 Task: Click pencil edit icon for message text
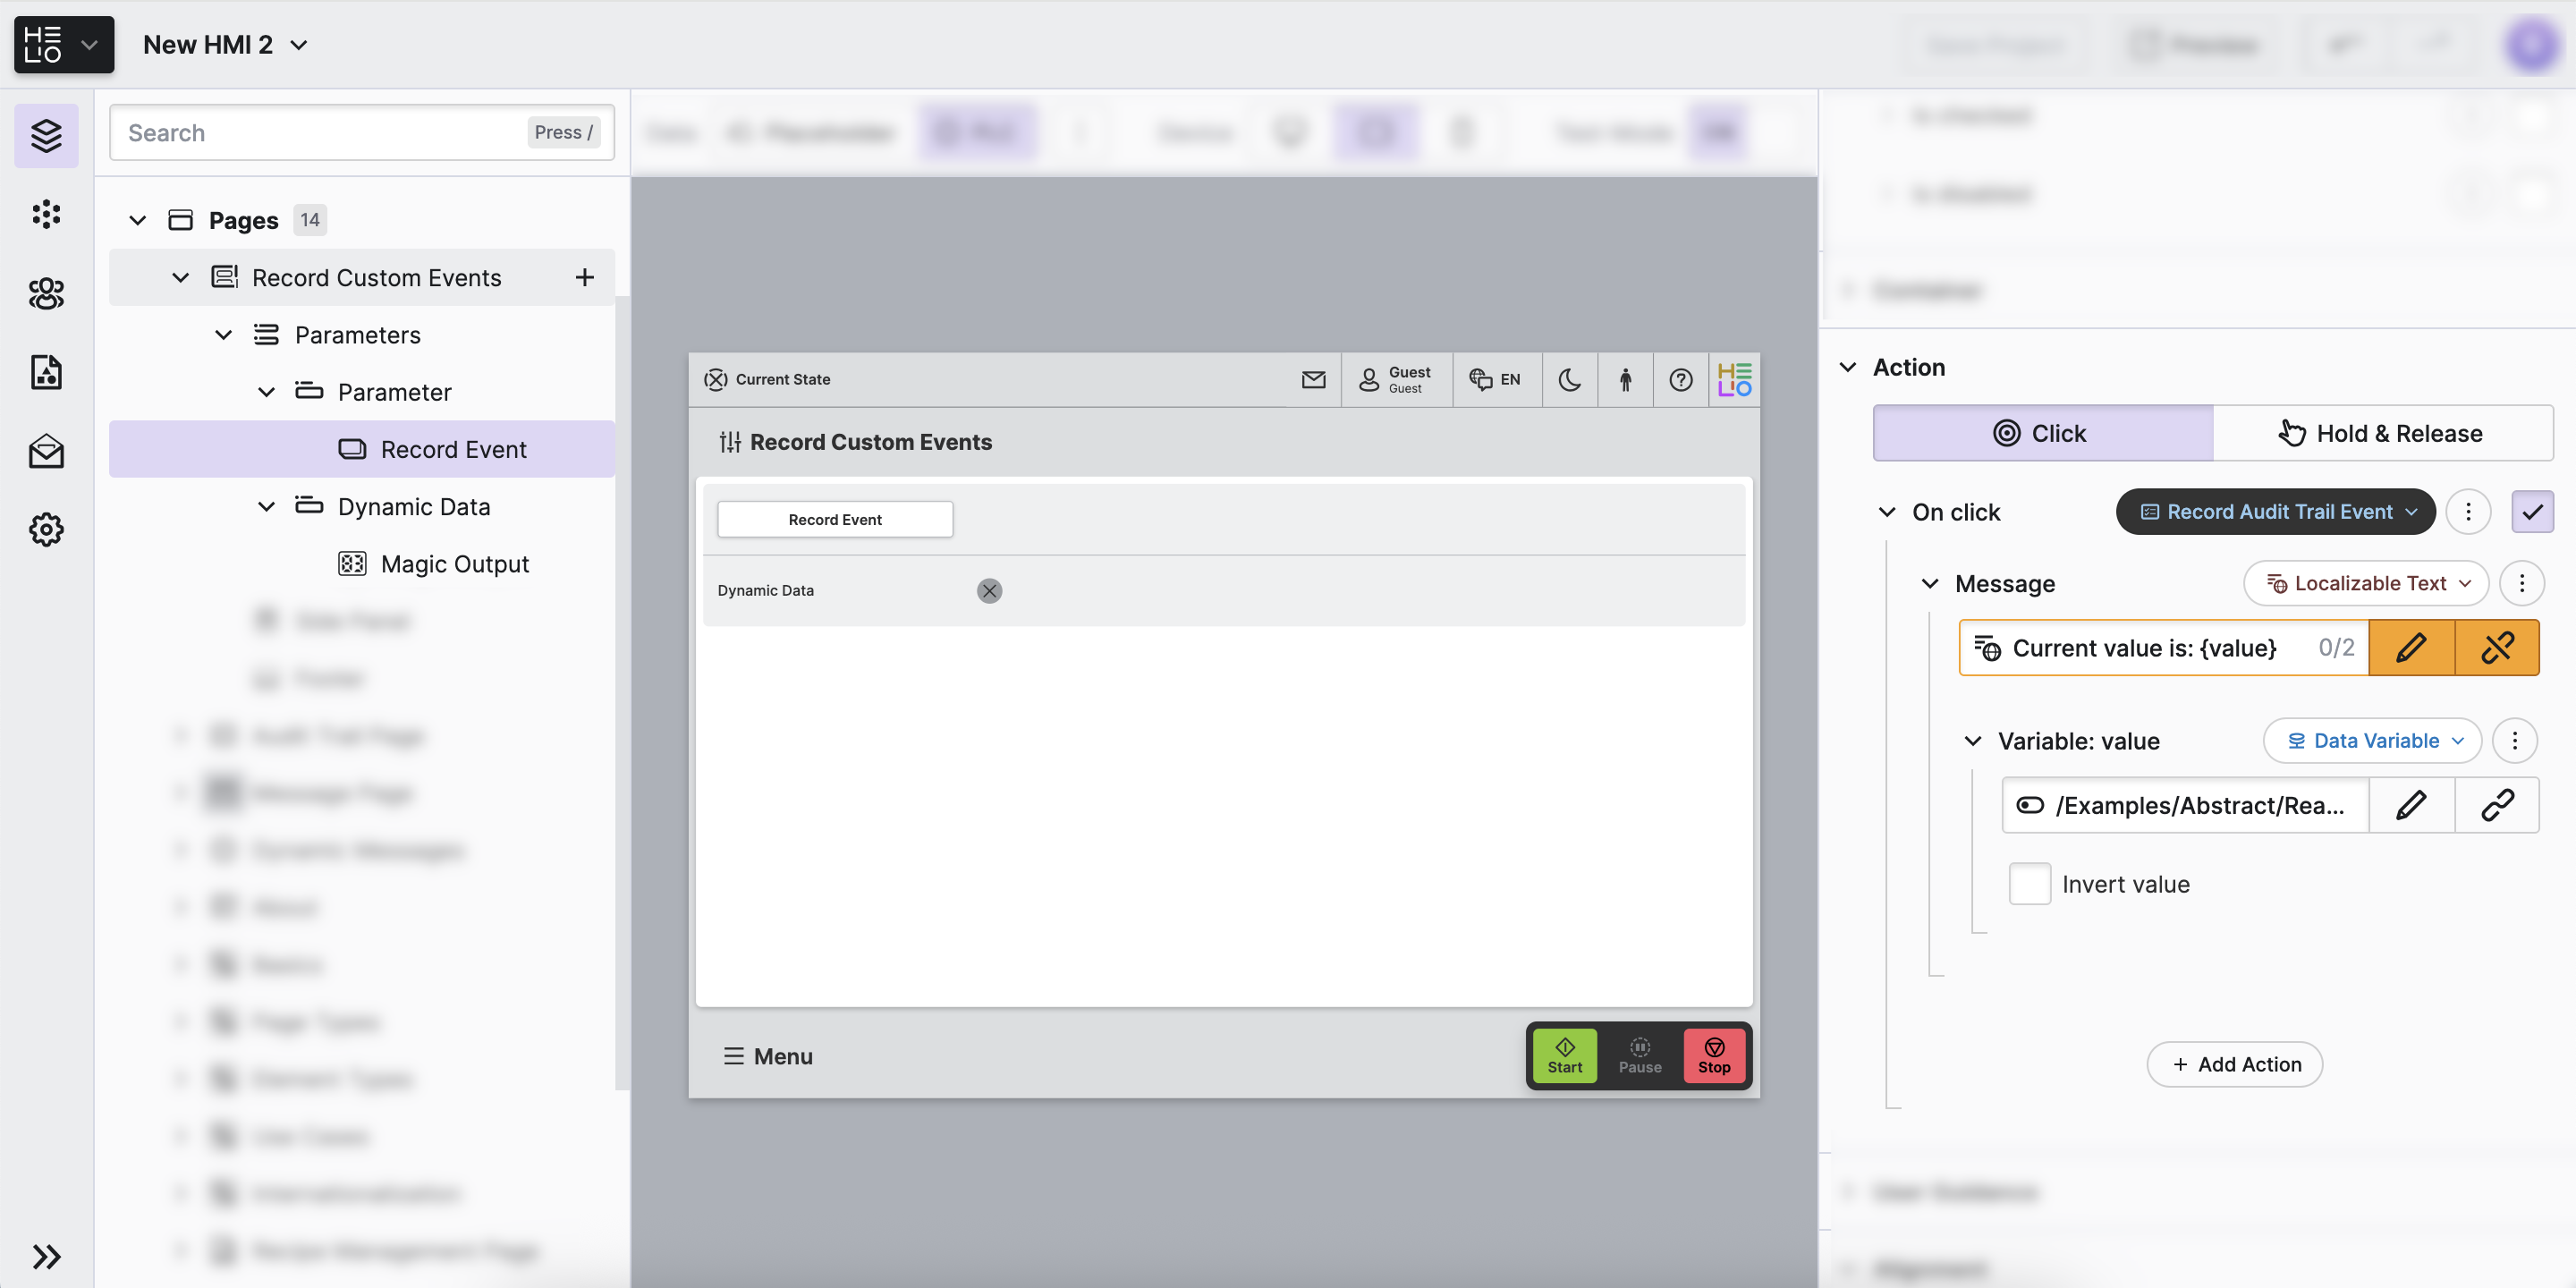point(2411,647)
